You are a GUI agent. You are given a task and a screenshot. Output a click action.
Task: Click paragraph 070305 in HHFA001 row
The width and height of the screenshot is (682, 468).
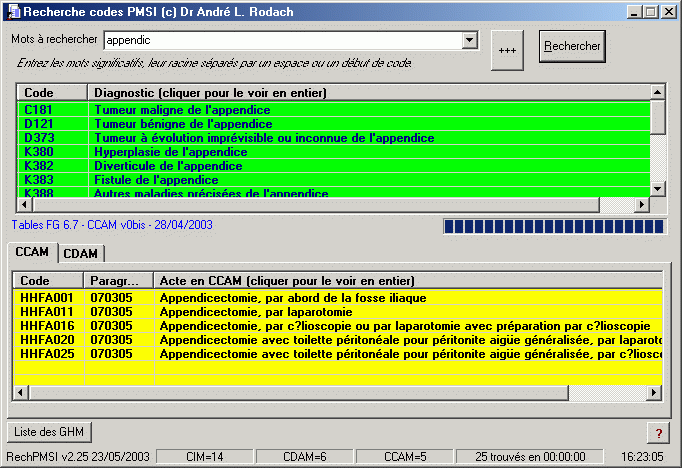pos(111,298)
